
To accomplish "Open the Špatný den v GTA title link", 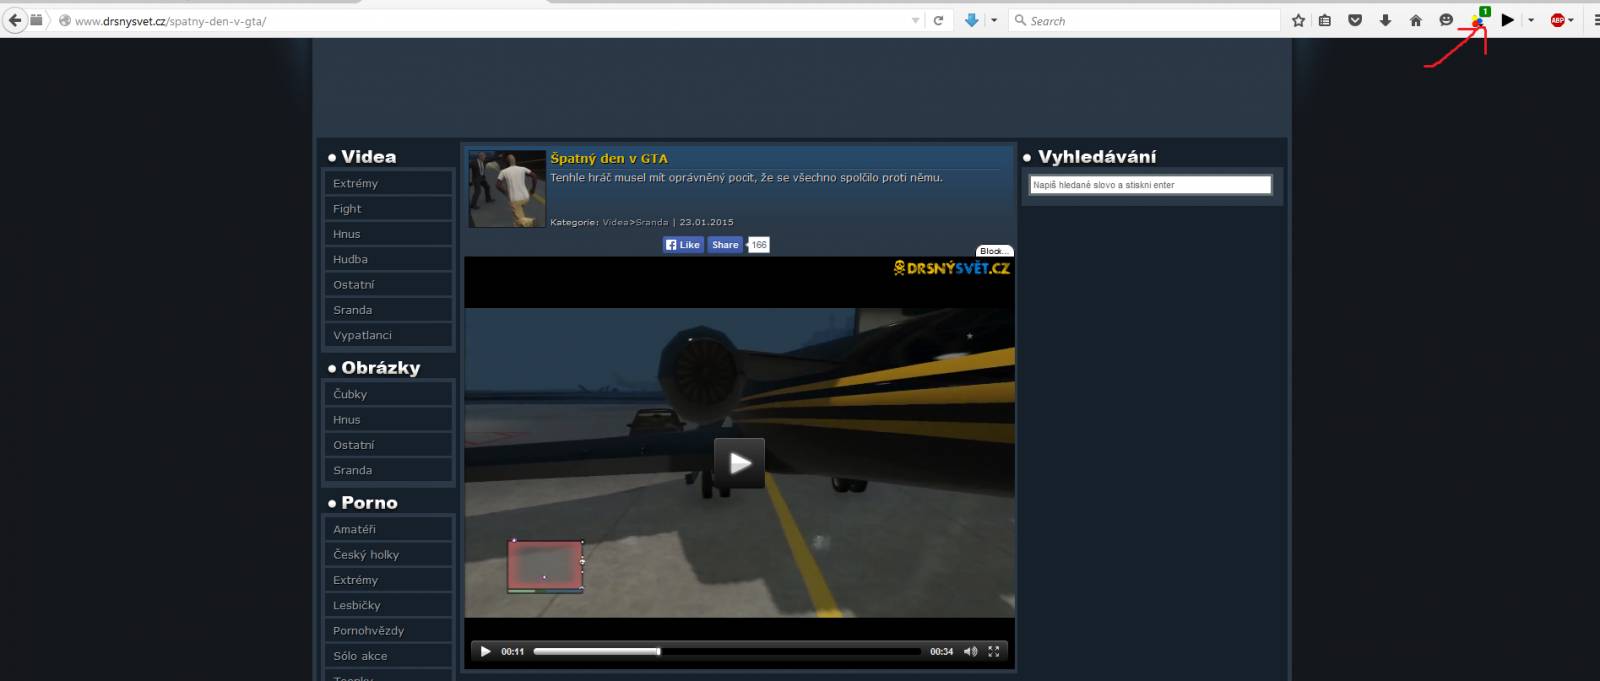I will [609, 158].
